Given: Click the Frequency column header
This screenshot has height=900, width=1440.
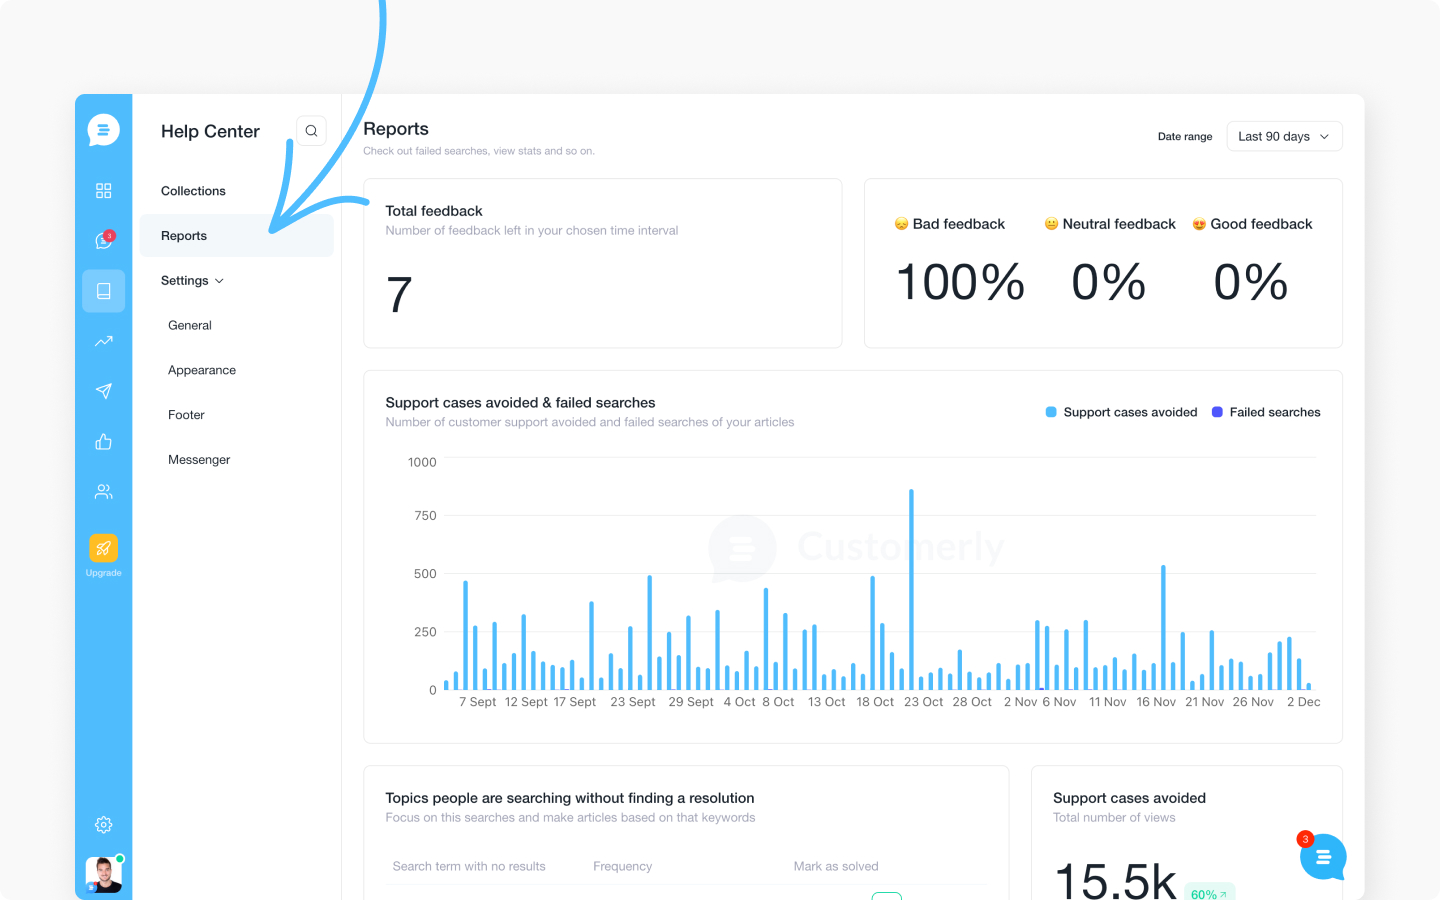Looking at the screenshot, I should (622, 866).
